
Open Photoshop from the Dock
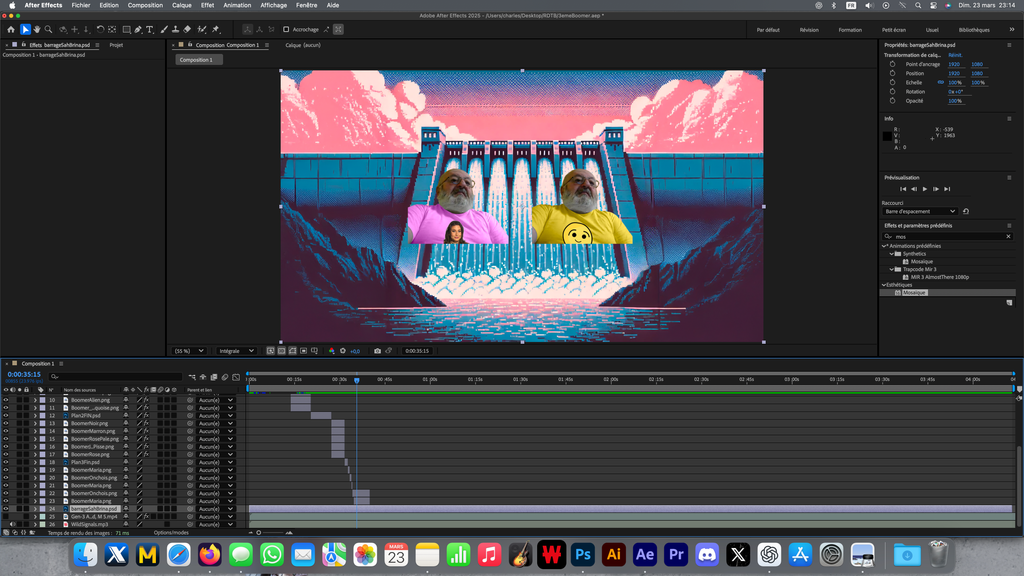click(x=582, y=554)
